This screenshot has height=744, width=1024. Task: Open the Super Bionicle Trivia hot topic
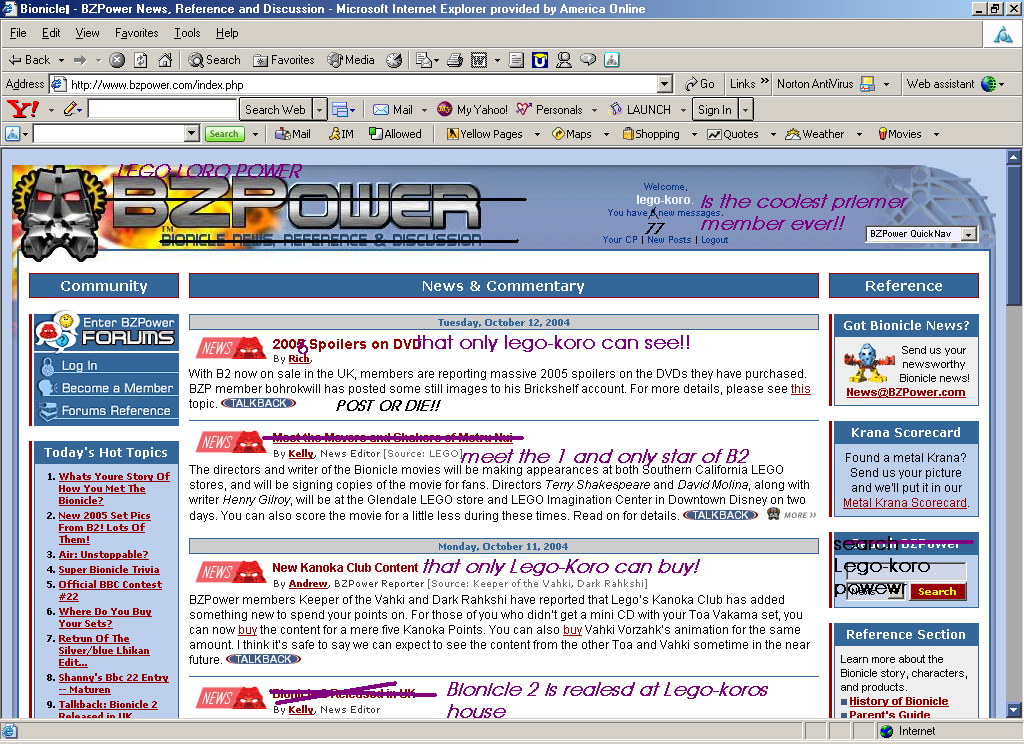109,570
